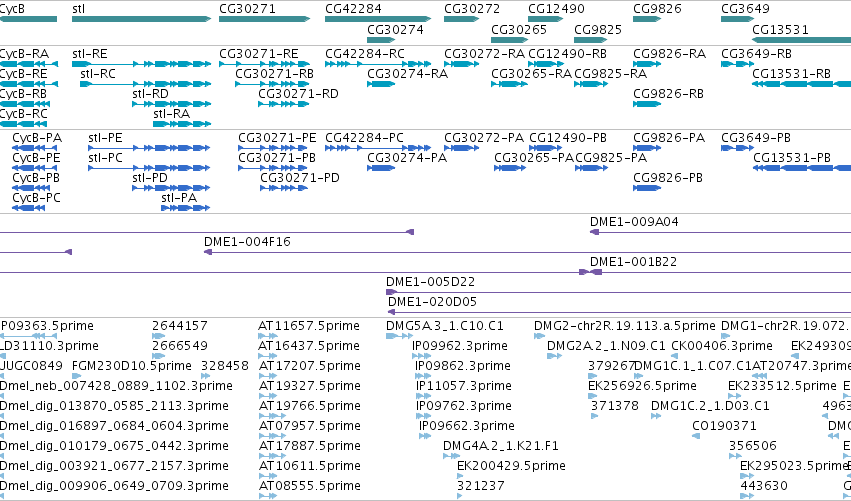
Task: Click BAC clone DME1-009A04
Action: click(x=720, y=232)
